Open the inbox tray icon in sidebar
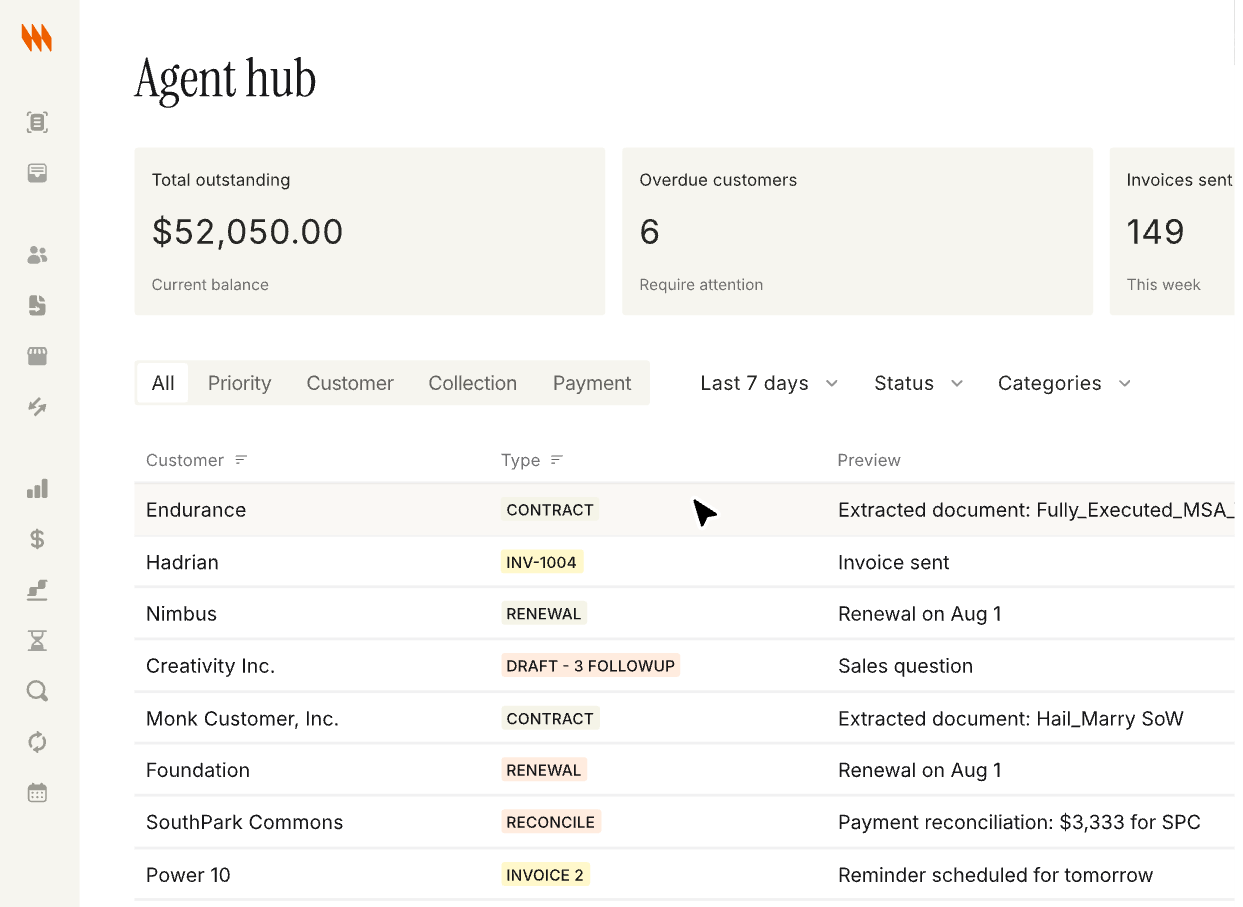 pos(37,173)
